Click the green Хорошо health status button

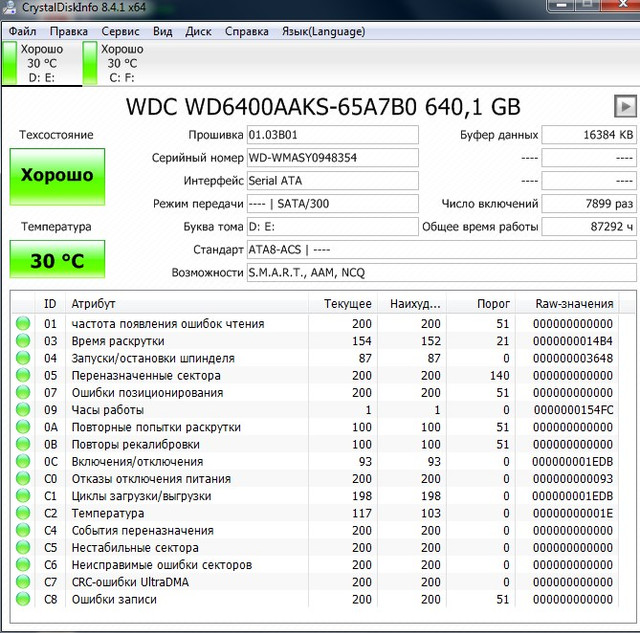(x=57, y=176)
